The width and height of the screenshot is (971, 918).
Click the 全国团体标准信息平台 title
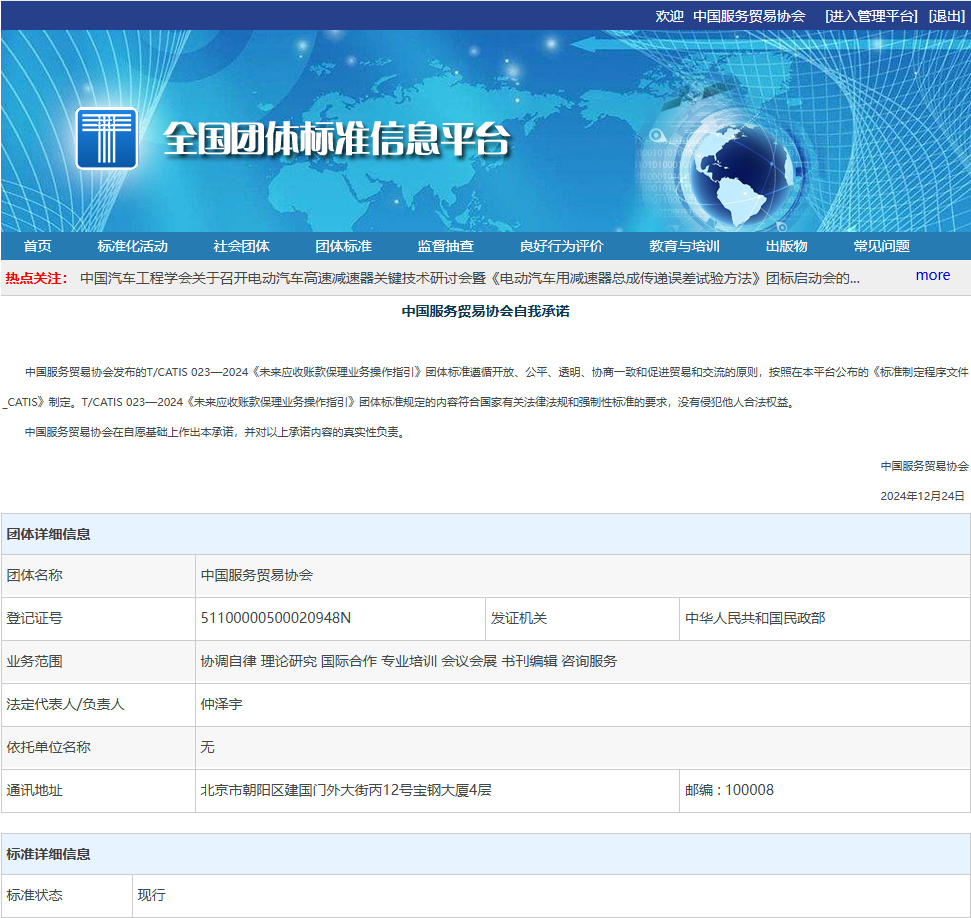coord(336,139)
